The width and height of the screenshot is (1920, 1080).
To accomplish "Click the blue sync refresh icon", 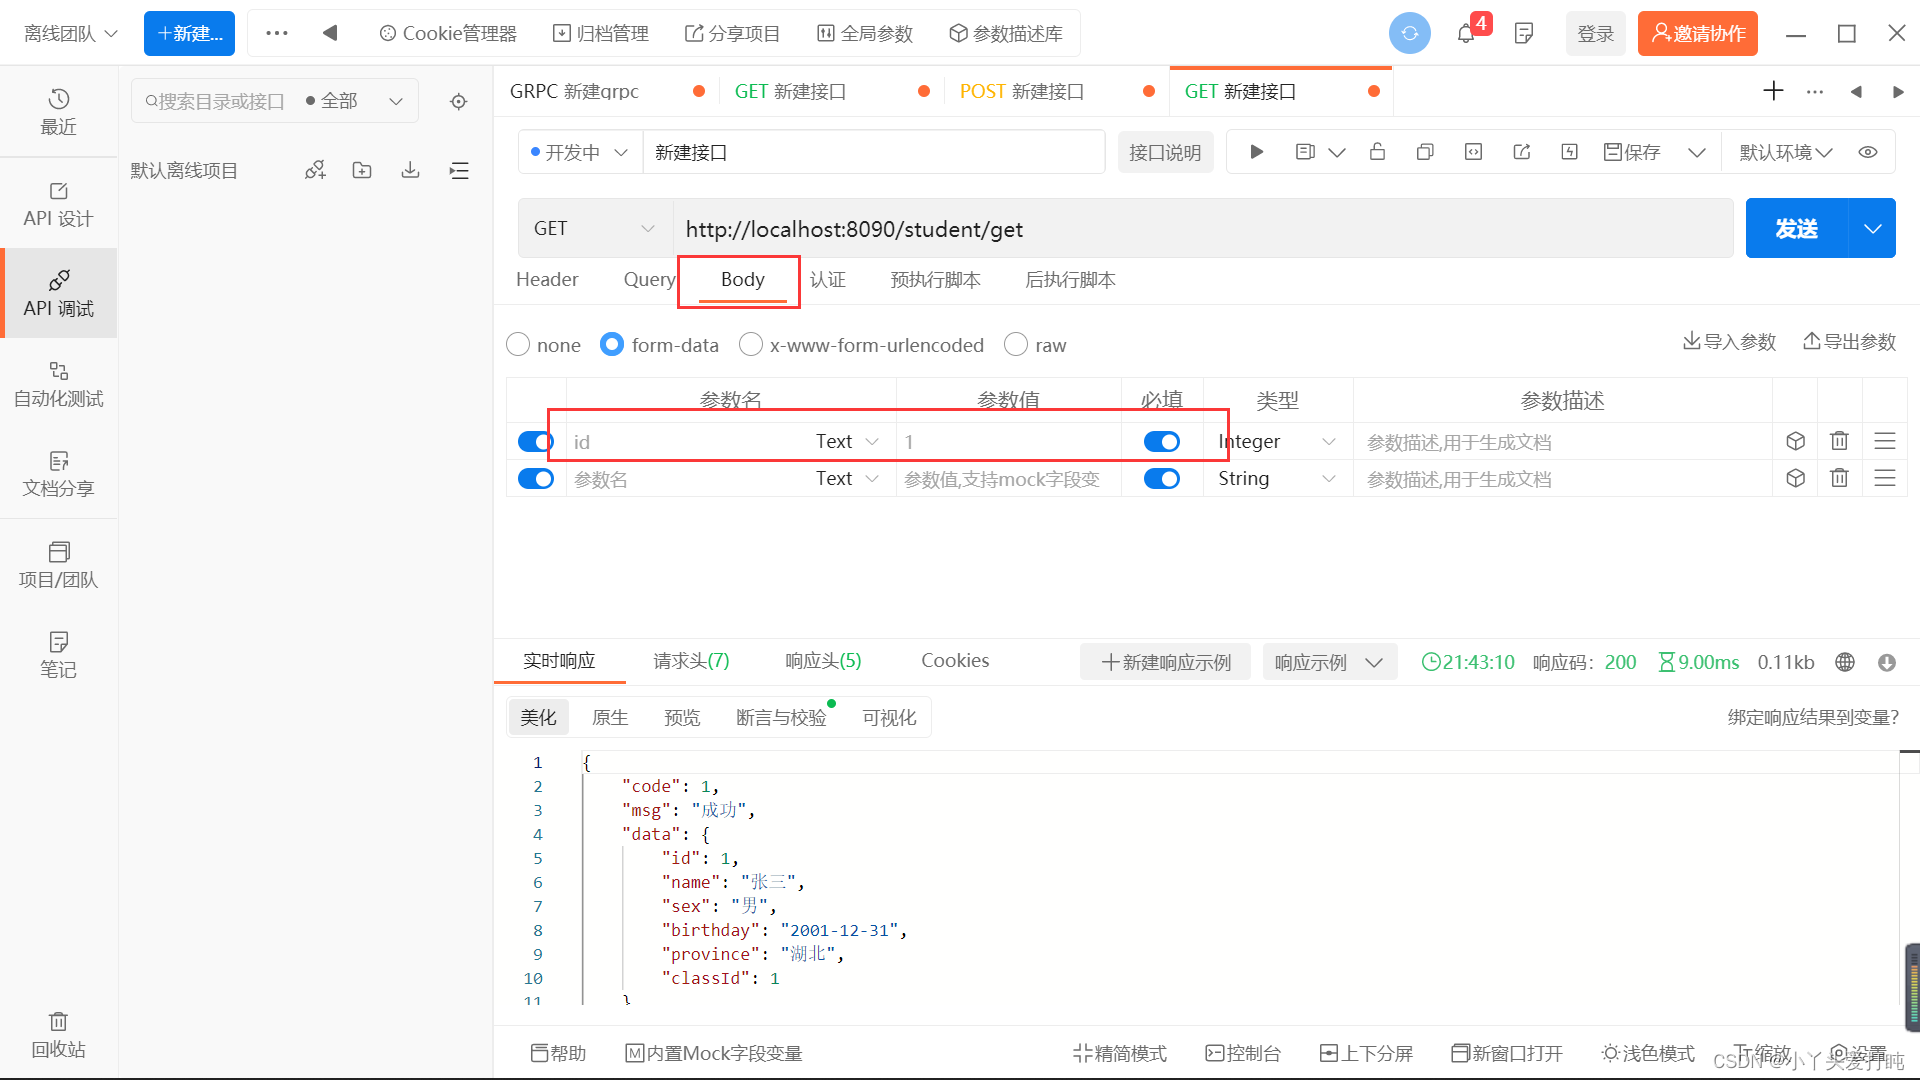I will 1410,33.
